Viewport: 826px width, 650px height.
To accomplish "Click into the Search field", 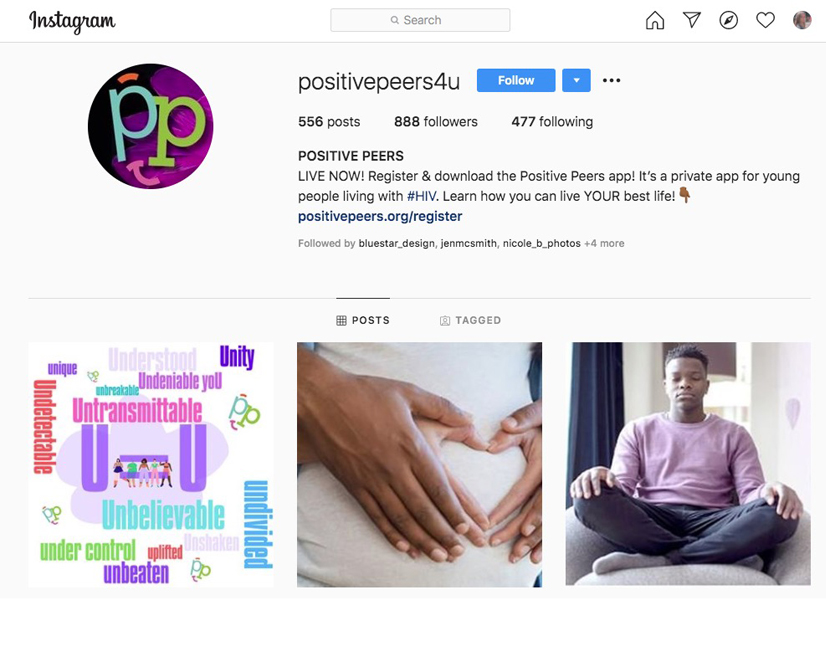I will [x=420, y=20].
